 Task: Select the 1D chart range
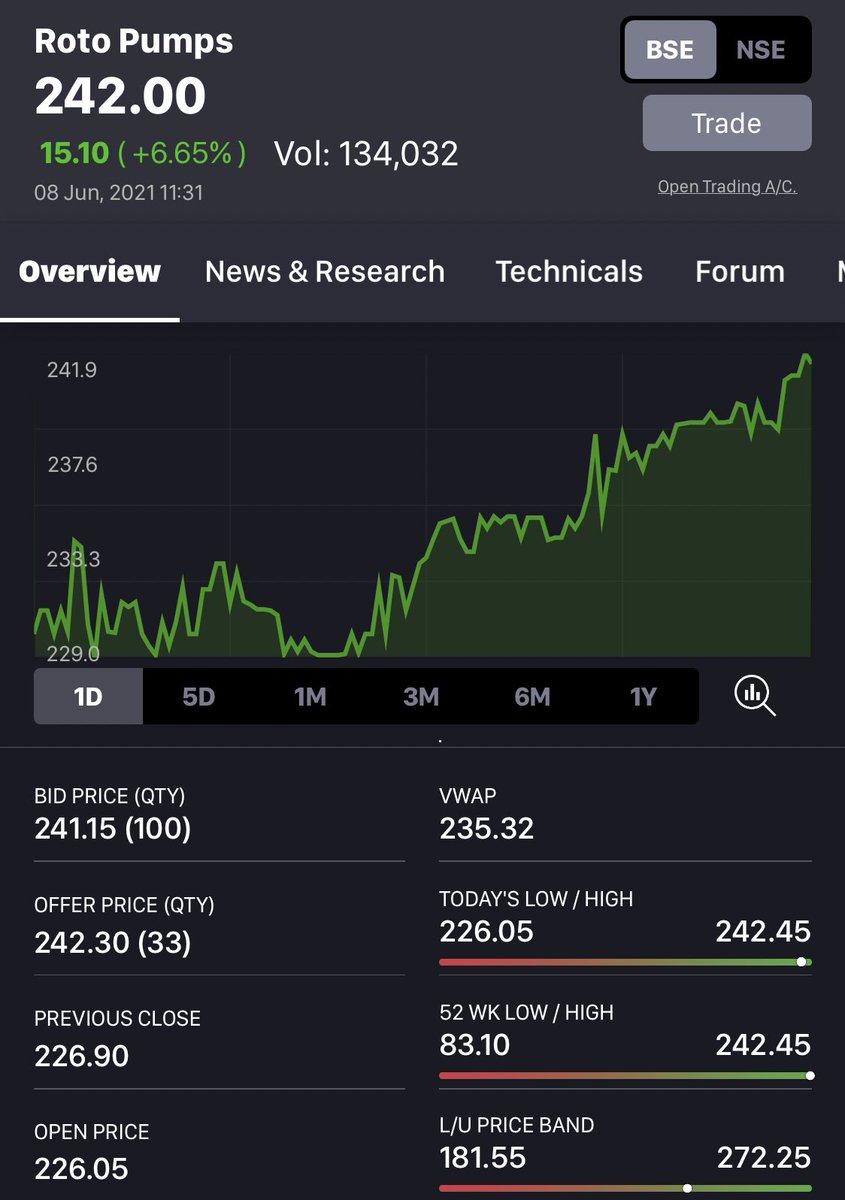tap(89, 696)
